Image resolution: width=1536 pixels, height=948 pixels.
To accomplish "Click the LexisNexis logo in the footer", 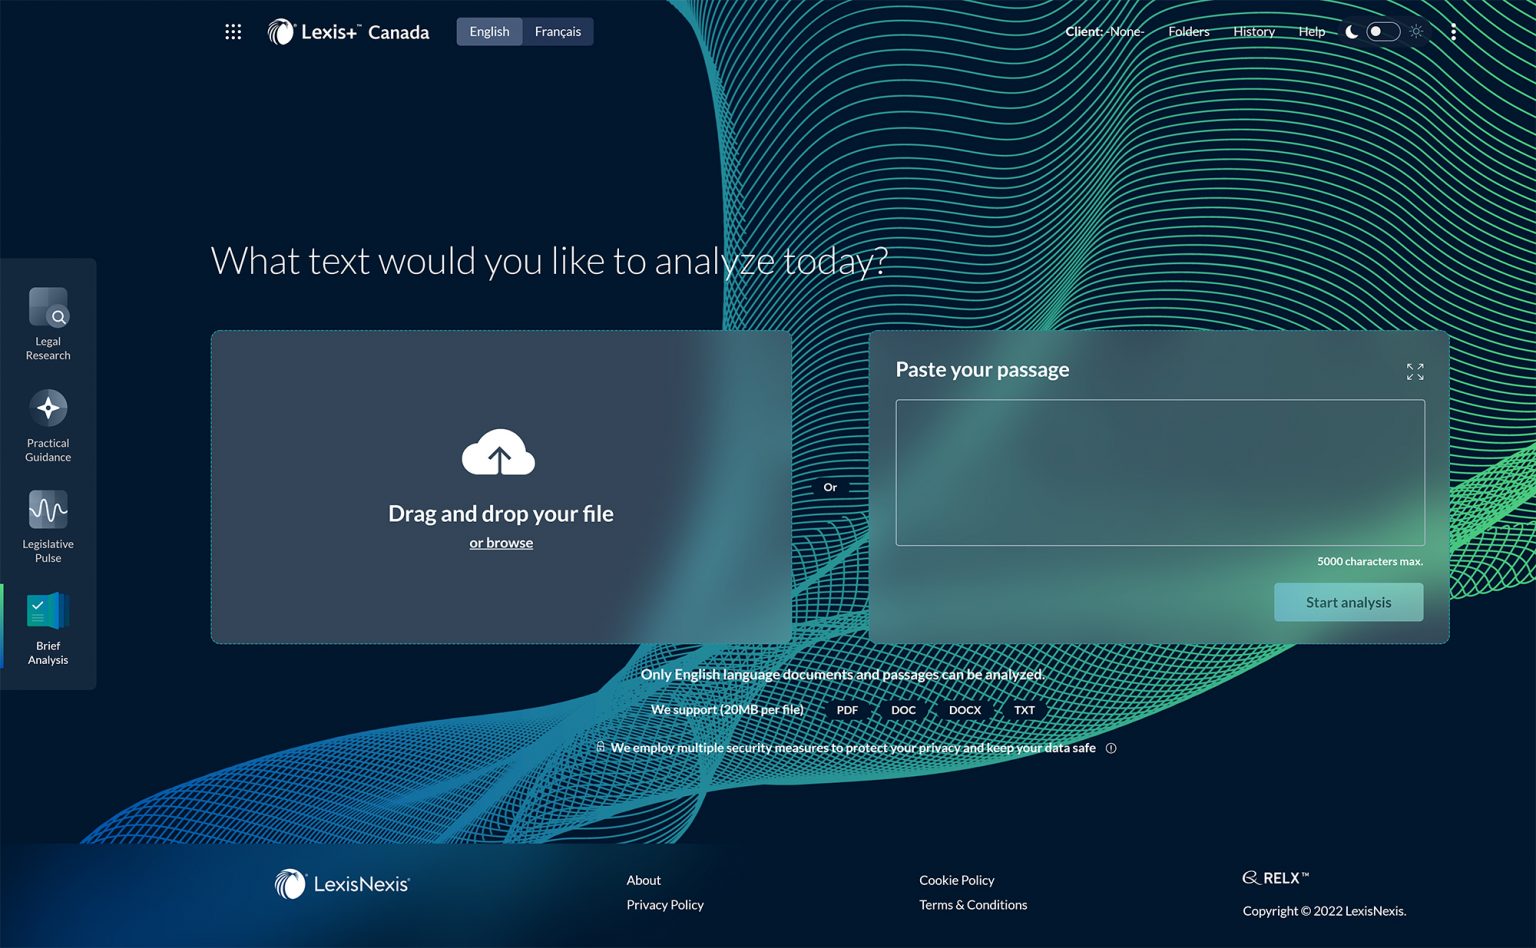I will [342, 884].
